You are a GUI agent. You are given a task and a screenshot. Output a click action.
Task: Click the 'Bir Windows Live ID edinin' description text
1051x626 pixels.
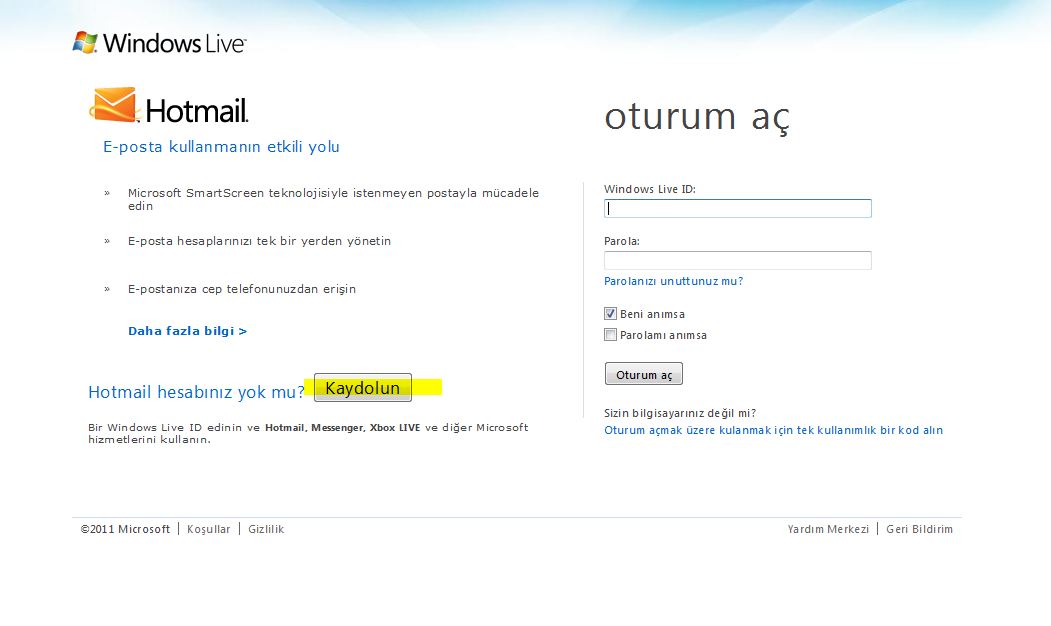coord(308,433)
